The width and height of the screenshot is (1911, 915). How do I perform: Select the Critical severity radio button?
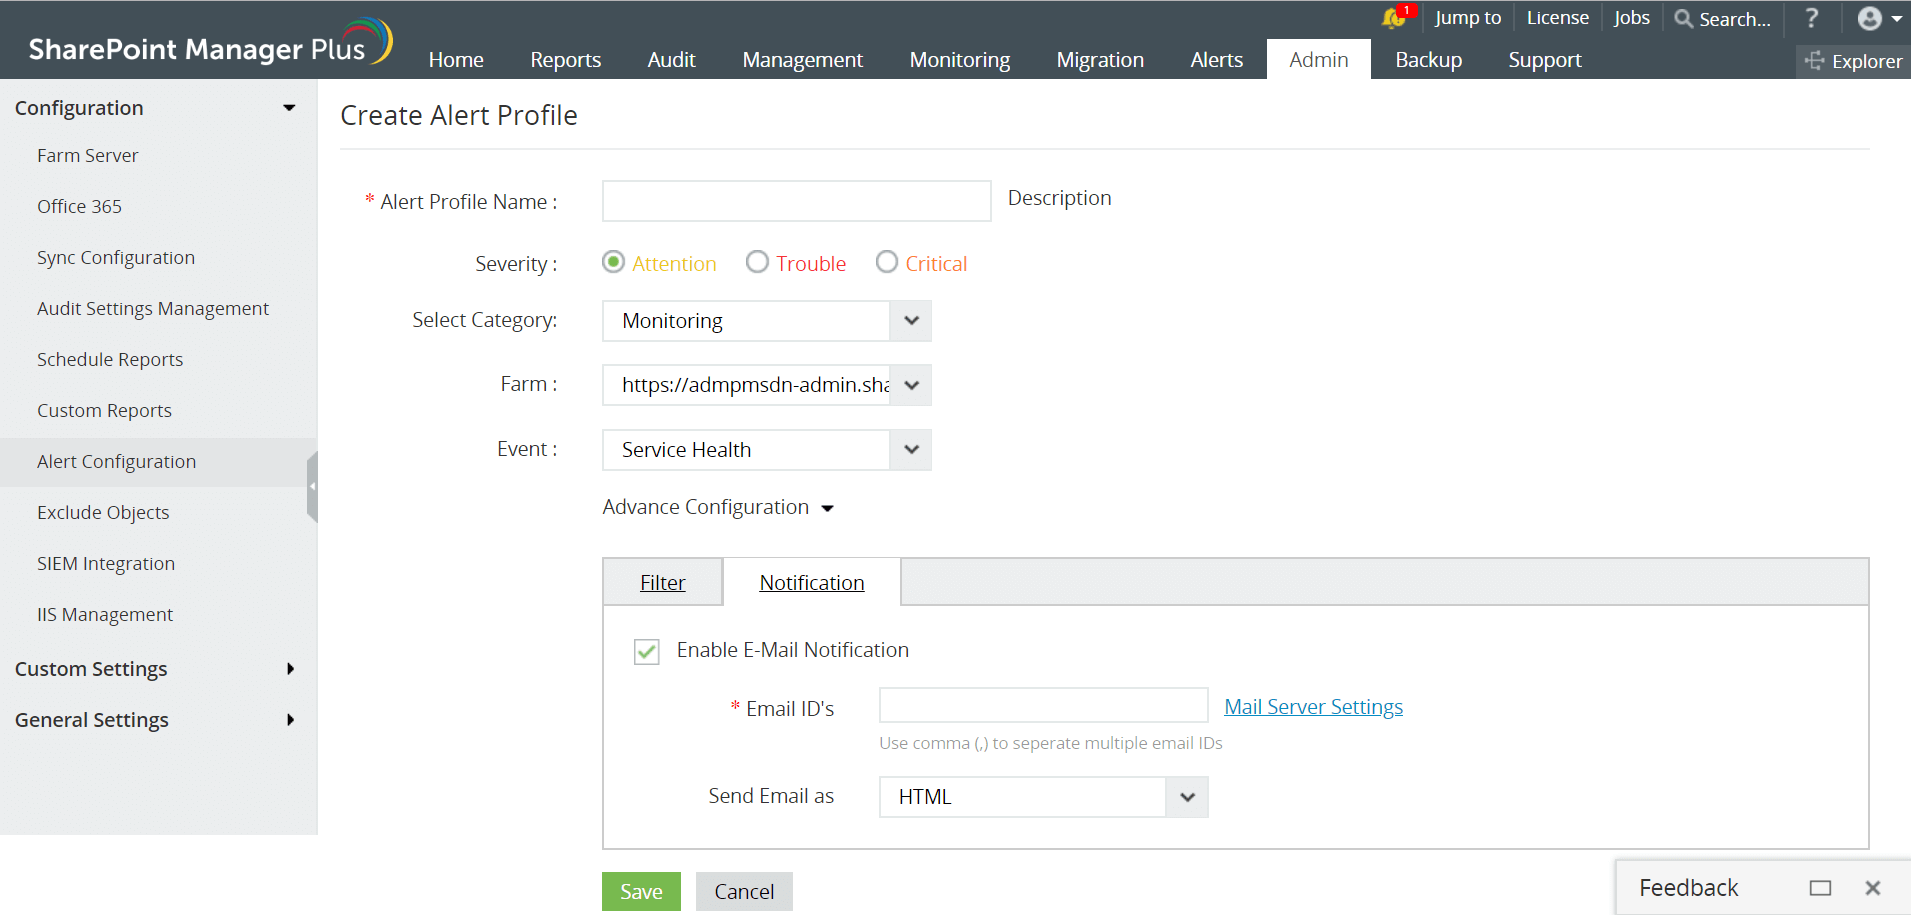coord(887,262)
